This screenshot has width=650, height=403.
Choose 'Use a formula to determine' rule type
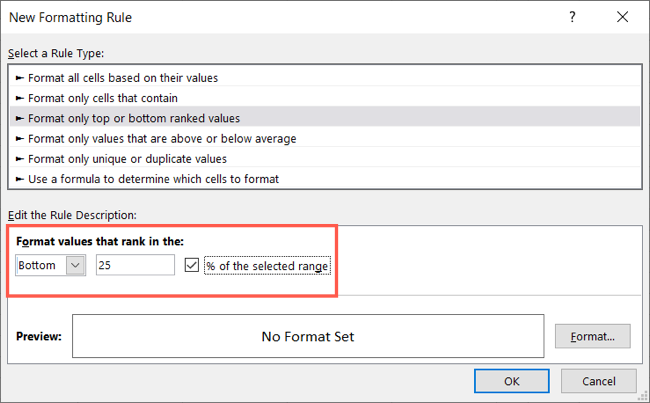coord(152,179)
